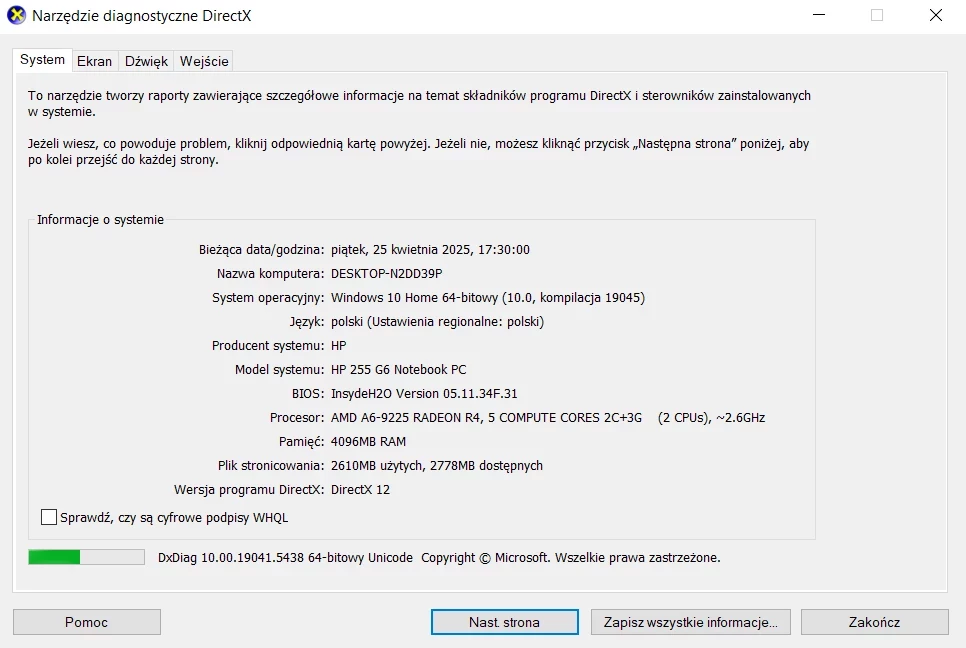Open the Dźwięk tab
The width and height of the screenshot is (966, 648).
coord(146,61)
